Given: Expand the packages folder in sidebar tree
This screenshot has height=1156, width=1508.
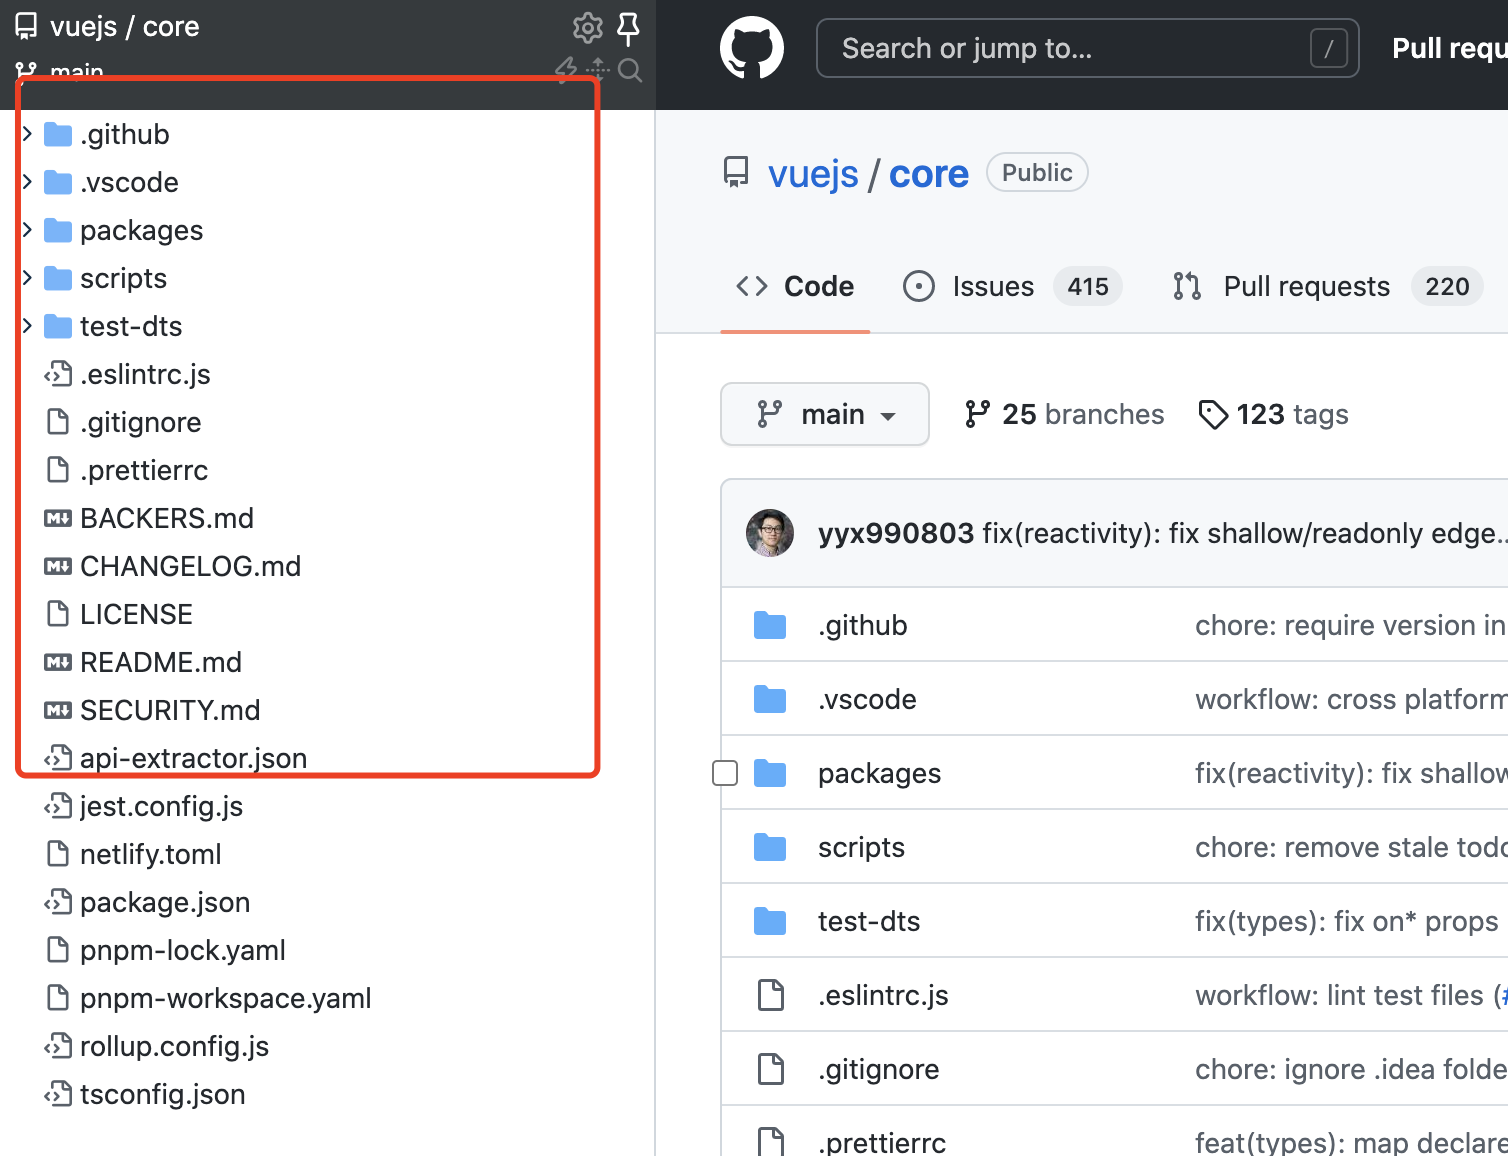Looking at the screenshot, I should click(28, 230).
